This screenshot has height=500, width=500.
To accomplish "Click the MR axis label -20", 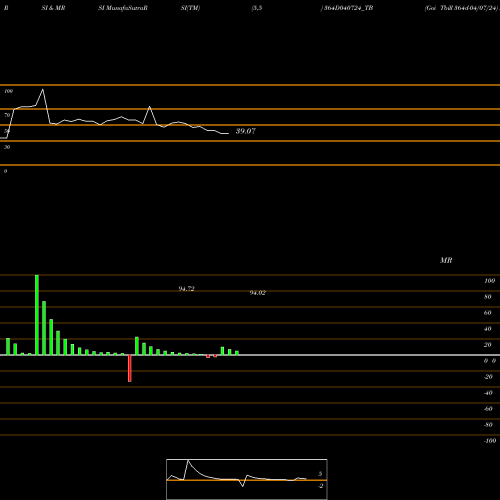I will coord(488,377).
